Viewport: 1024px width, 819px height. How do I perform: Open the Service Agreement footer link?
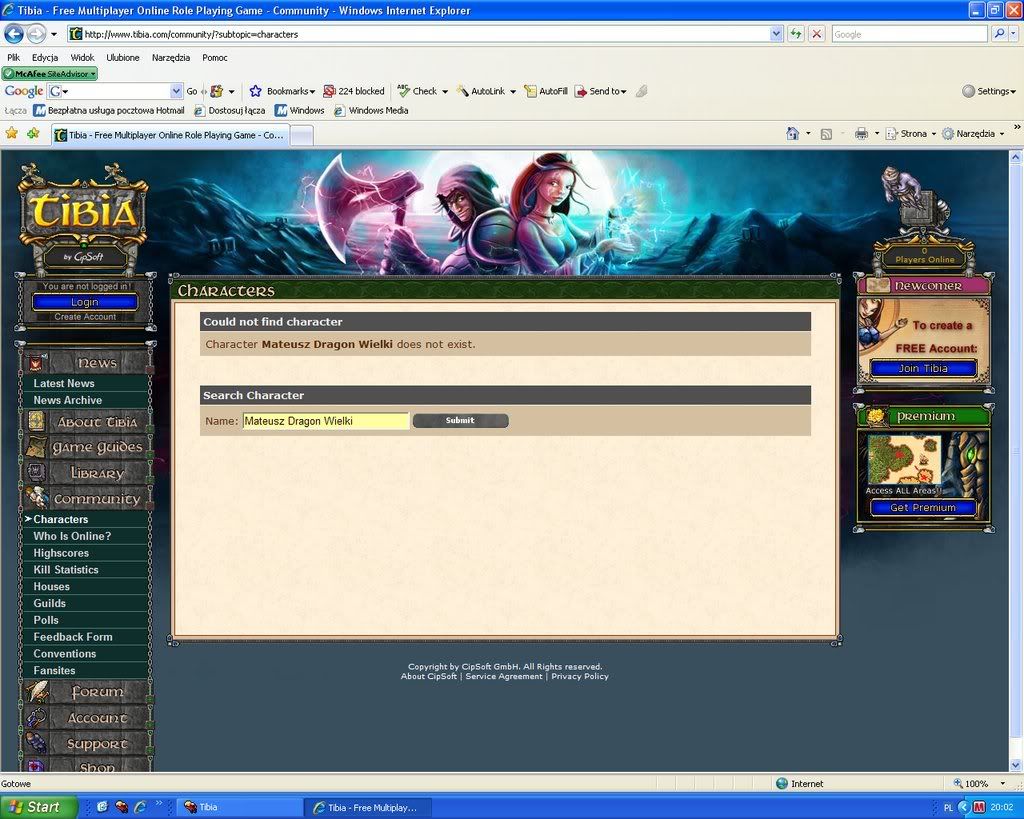click(504, 677)
